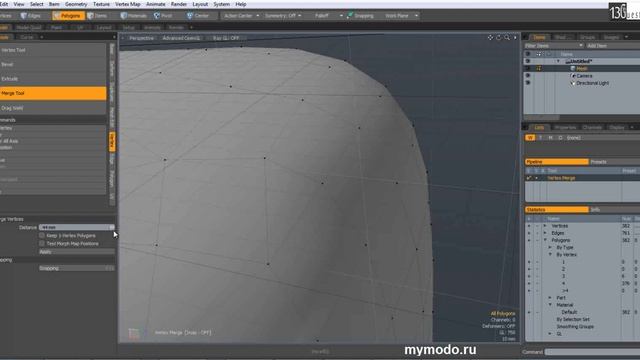Toggle the Snapping button in toolbar
Screen dimensions: 640x360
361,16
